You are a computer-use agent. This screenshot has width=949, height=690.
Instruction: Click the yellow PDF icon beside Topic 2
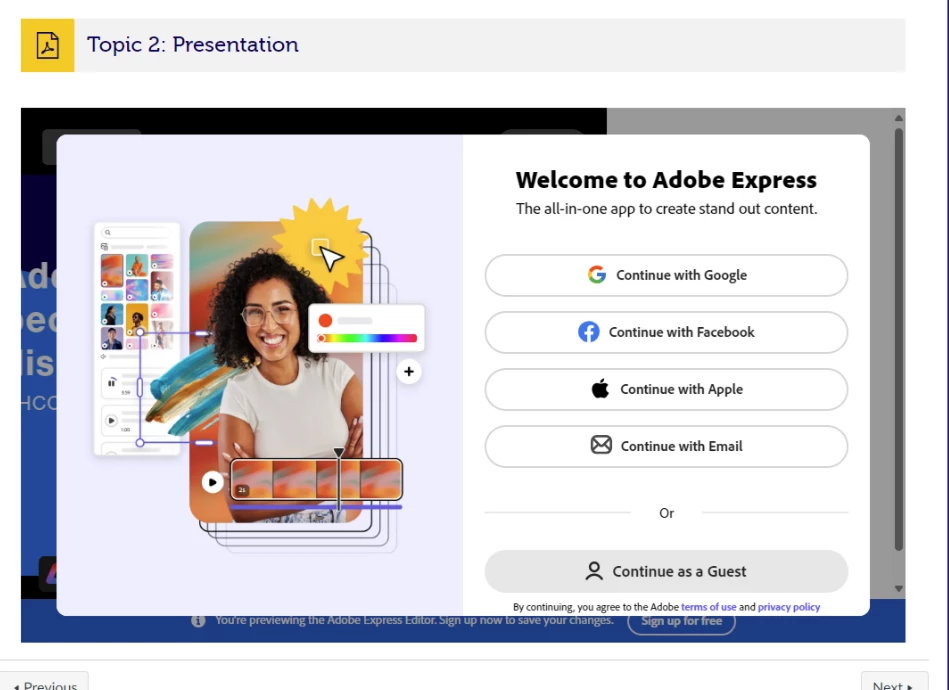tap(47, 45)
